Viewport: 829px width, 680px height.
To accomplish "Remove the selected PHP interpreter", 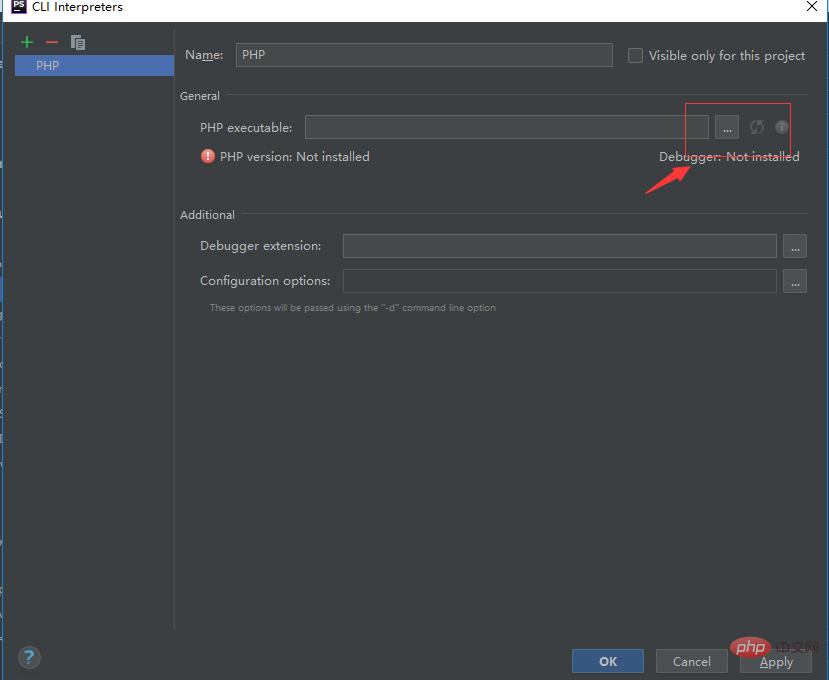I will pos(52,42).
